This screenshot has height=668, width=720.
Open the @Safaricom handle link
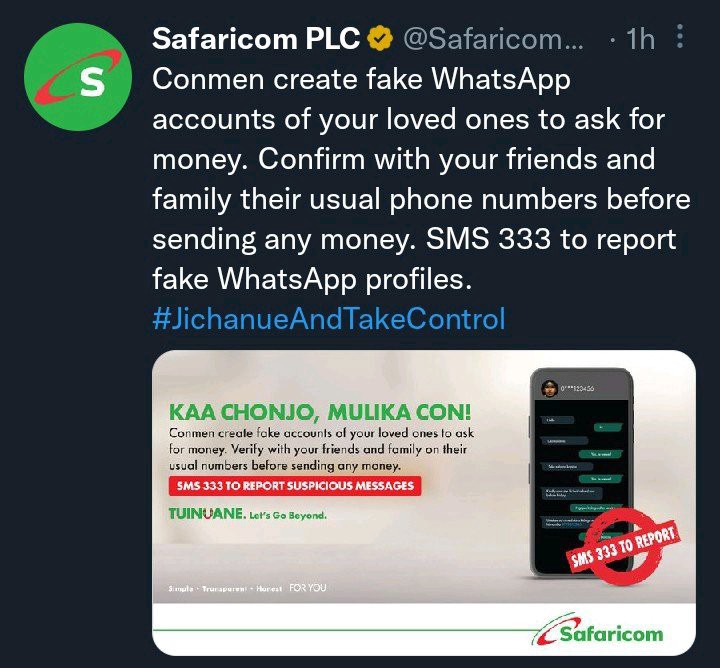click(x=493, y=39)
